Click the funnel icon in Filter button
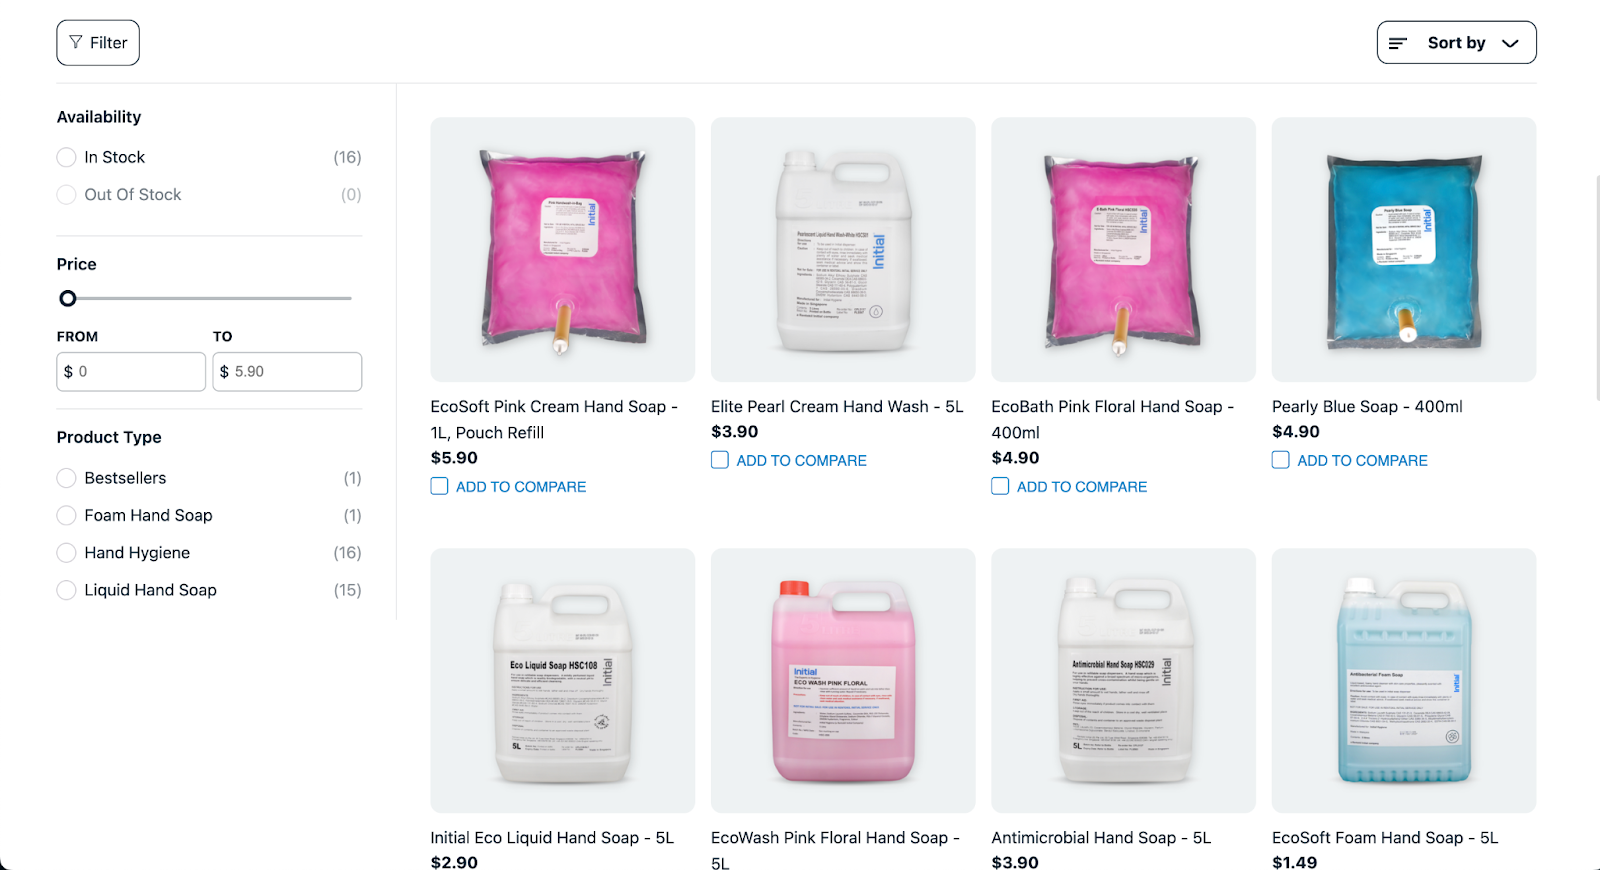This screenshot has width=1600, height=870. click(76, 42)
